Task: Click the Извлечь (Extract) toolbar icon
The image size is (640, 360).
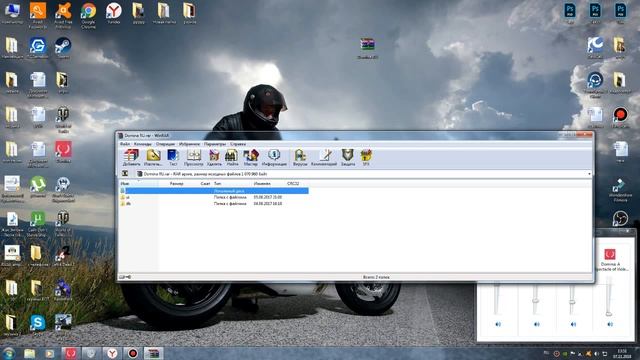Action: 153,157
